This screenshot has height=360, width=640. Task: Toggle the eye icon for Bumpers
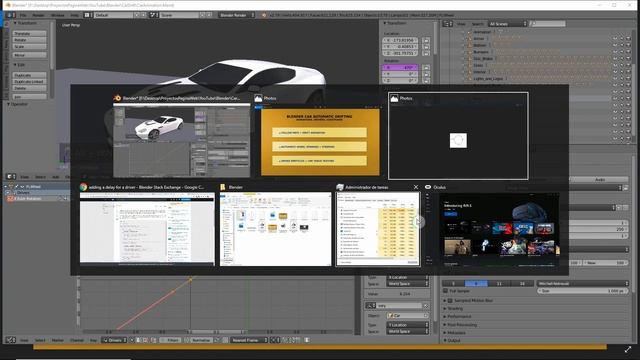pyautogui.click(x=615, y=52)
